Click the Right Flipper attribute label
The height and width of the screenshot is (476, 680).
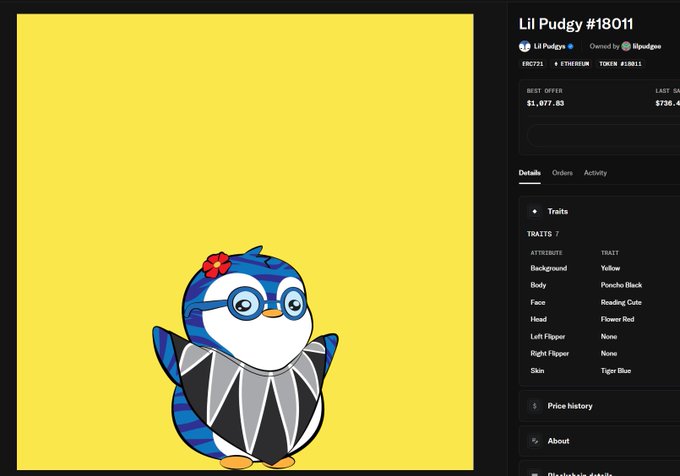click(549, 354)
